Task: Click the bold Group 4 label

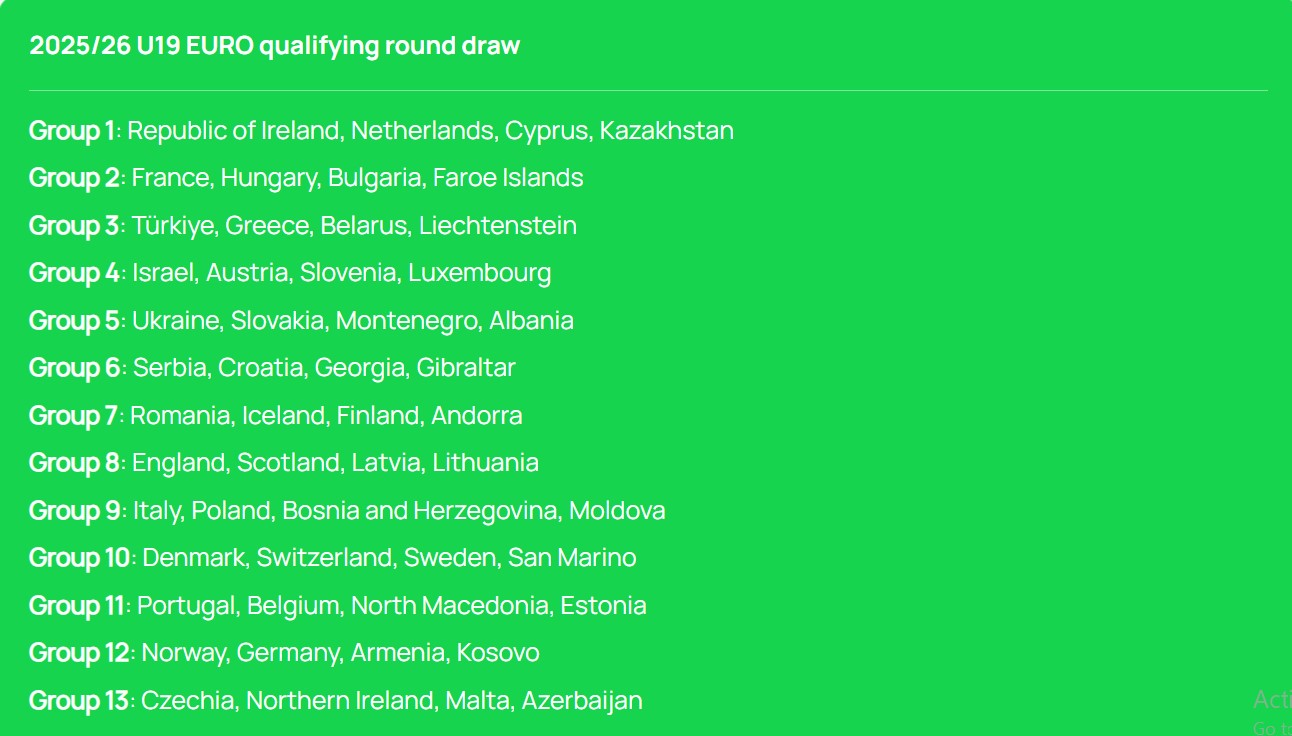Action: coord(74,273)
